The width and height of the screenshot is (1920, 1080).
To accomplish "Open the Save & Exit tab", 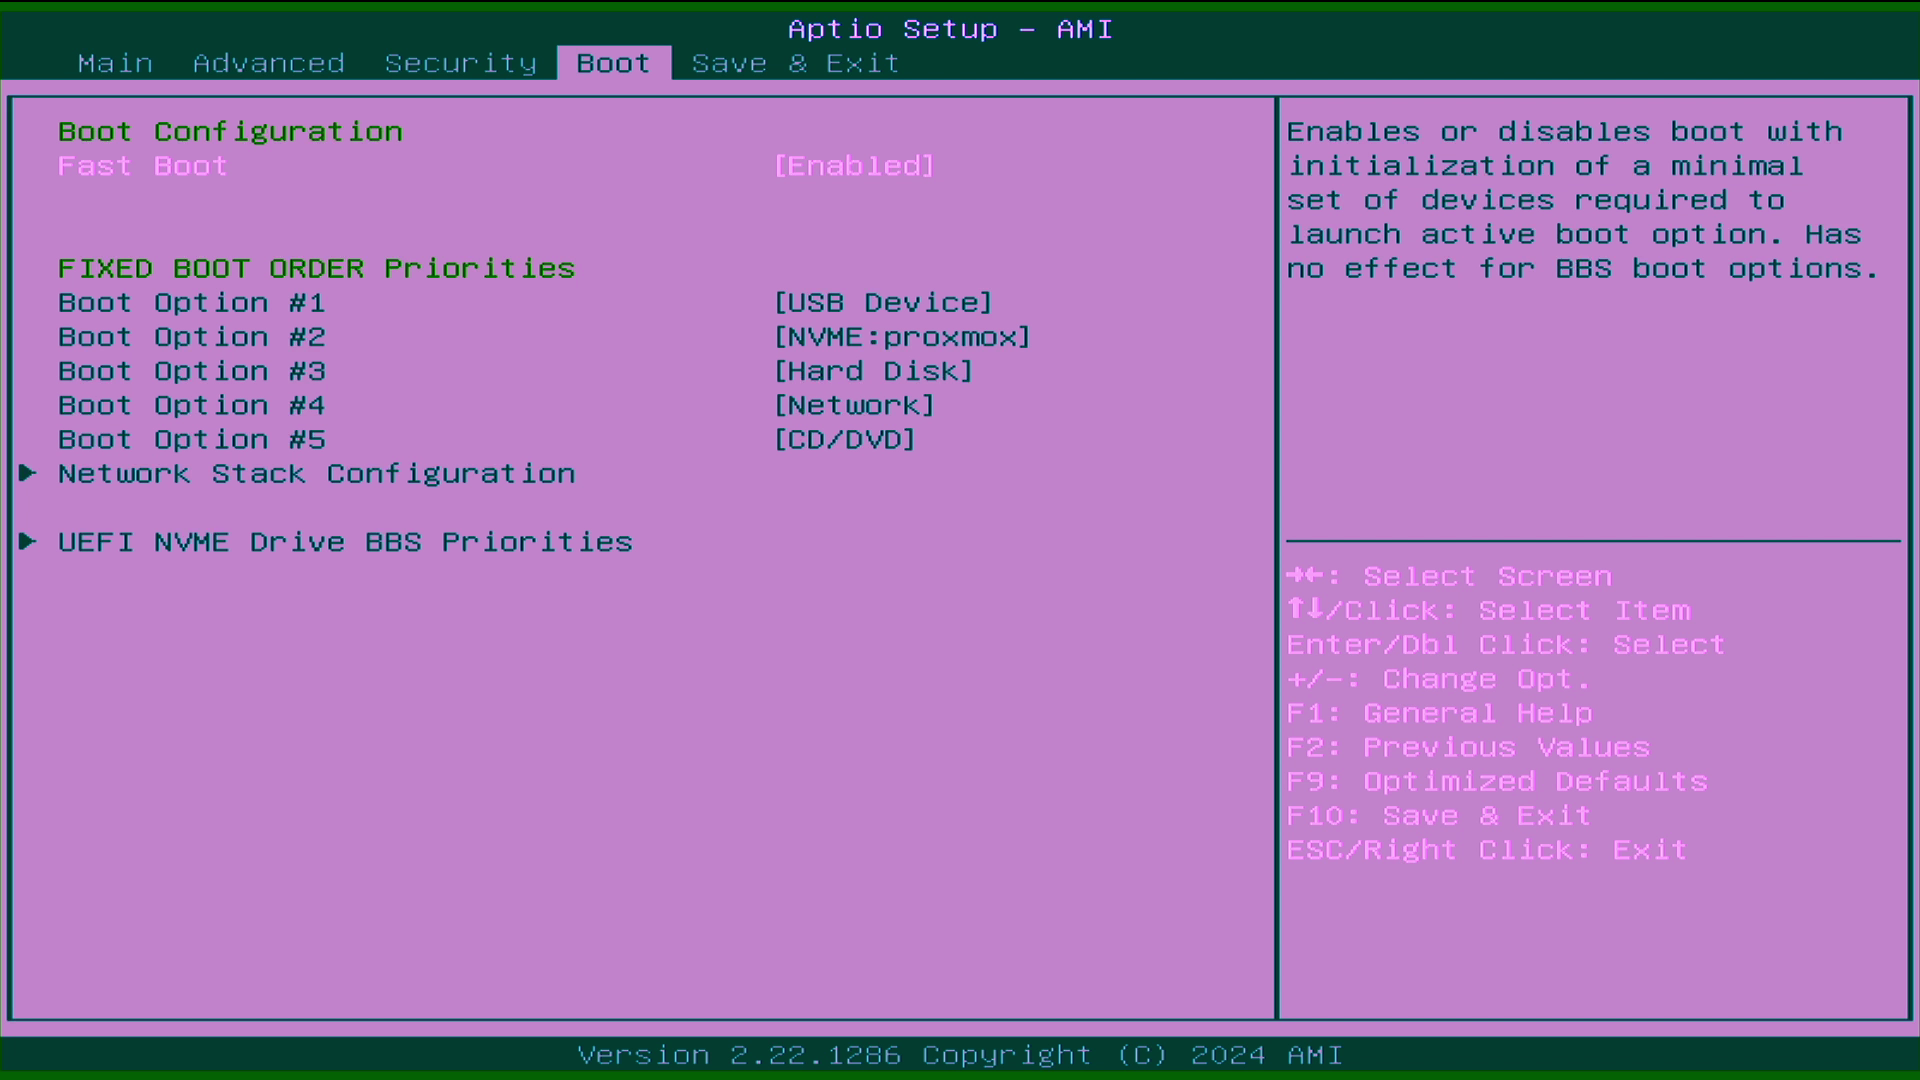I will pos(795,63).
